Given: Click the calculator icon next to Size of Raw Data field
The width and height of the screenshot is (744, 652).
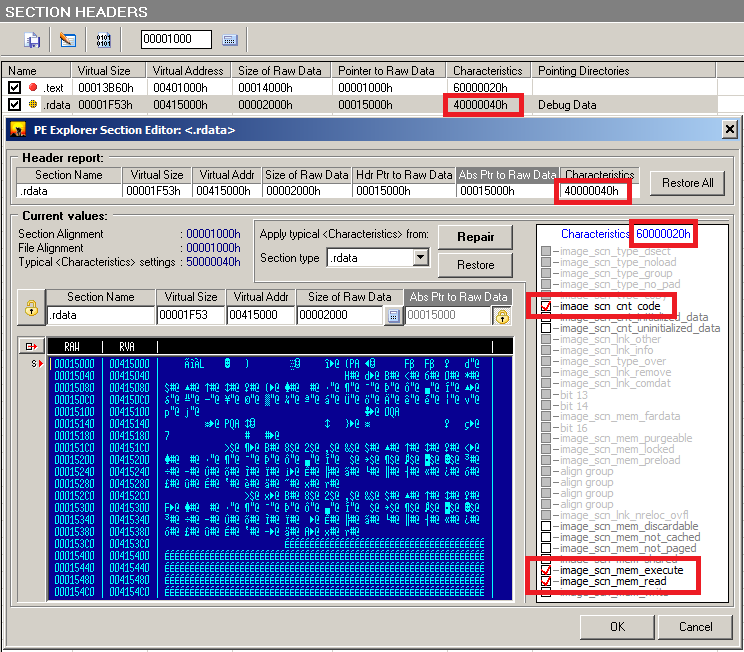Looking at the screenshot, I should click(x=393, y=315).
